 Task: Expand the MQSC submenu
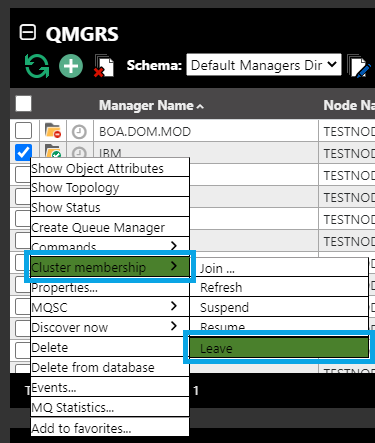point(110,307)
